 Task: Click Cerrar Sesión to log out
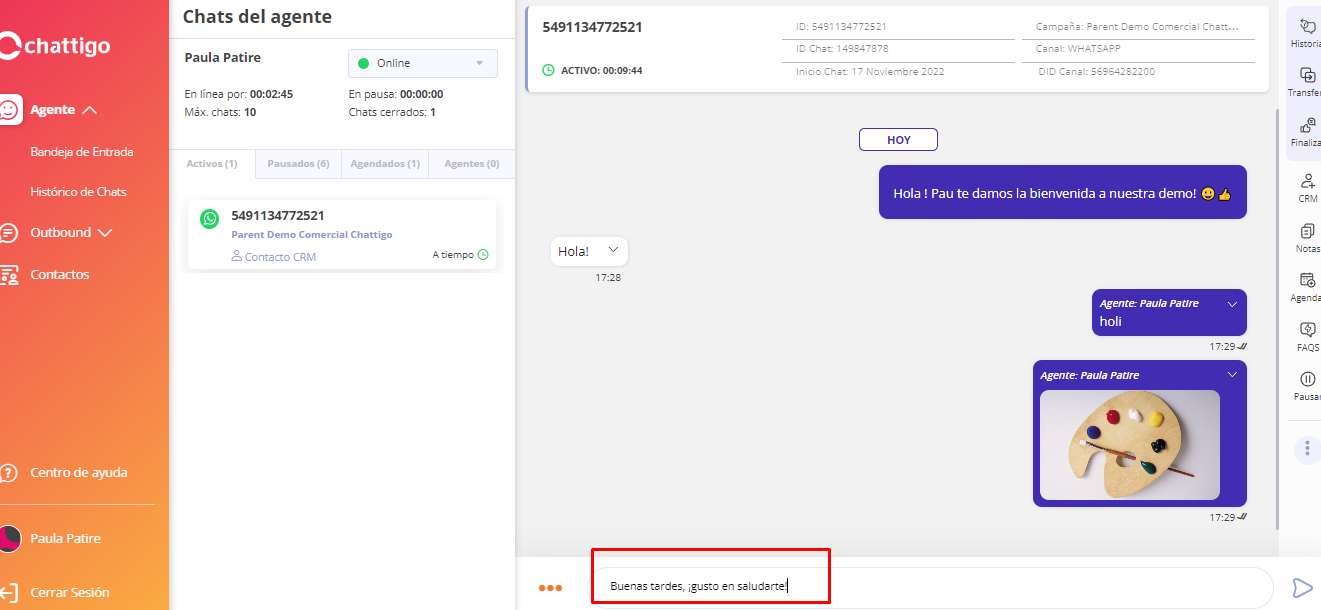[x=69, y=592]
